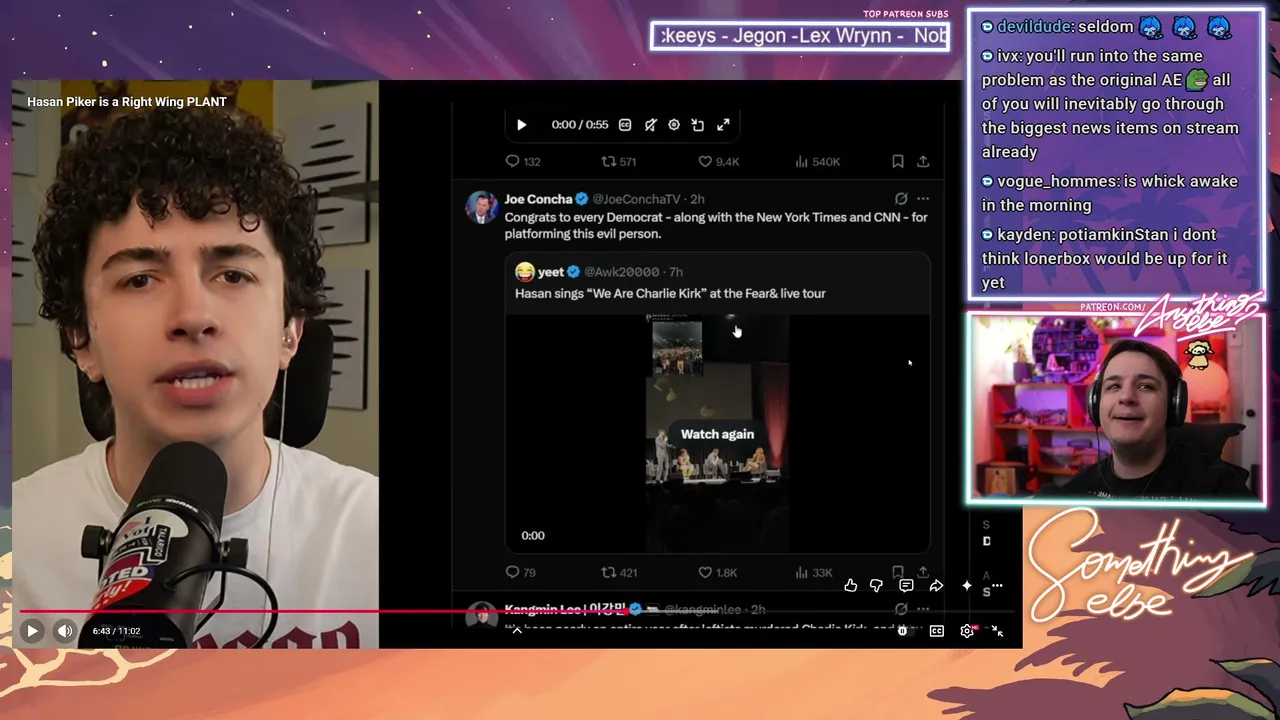Click the Kangmin Lee display name
1280x720 pixels.
565,609
